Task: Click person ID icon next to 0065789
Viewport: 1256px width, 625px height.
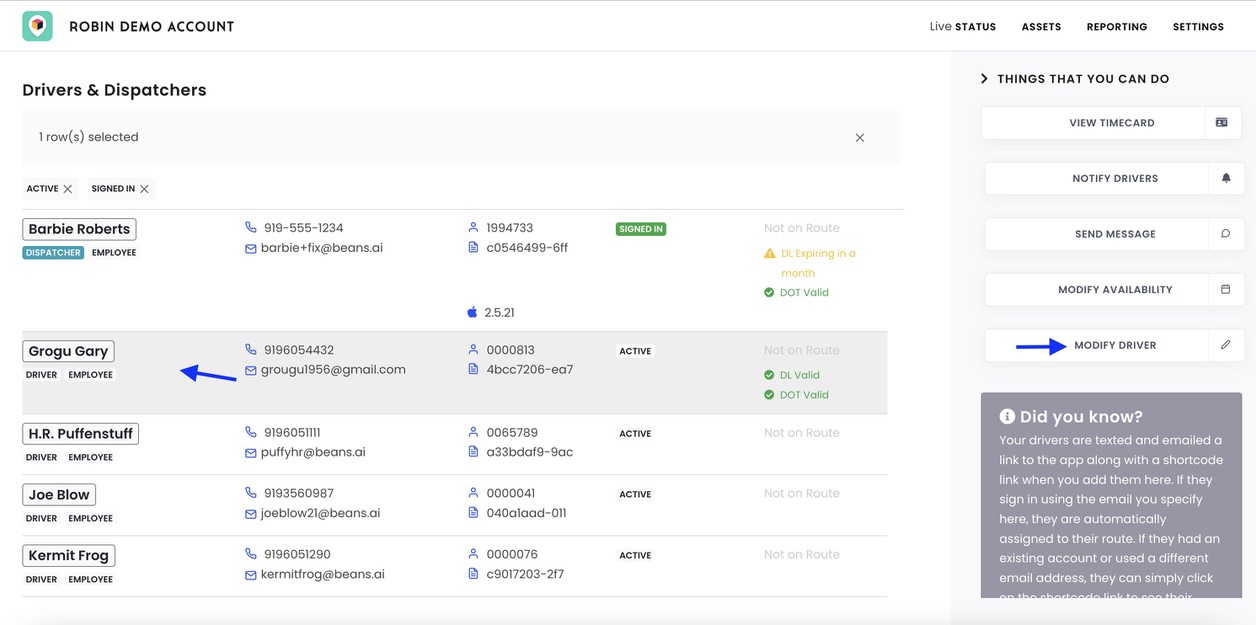Action: (x=473, y=432)
